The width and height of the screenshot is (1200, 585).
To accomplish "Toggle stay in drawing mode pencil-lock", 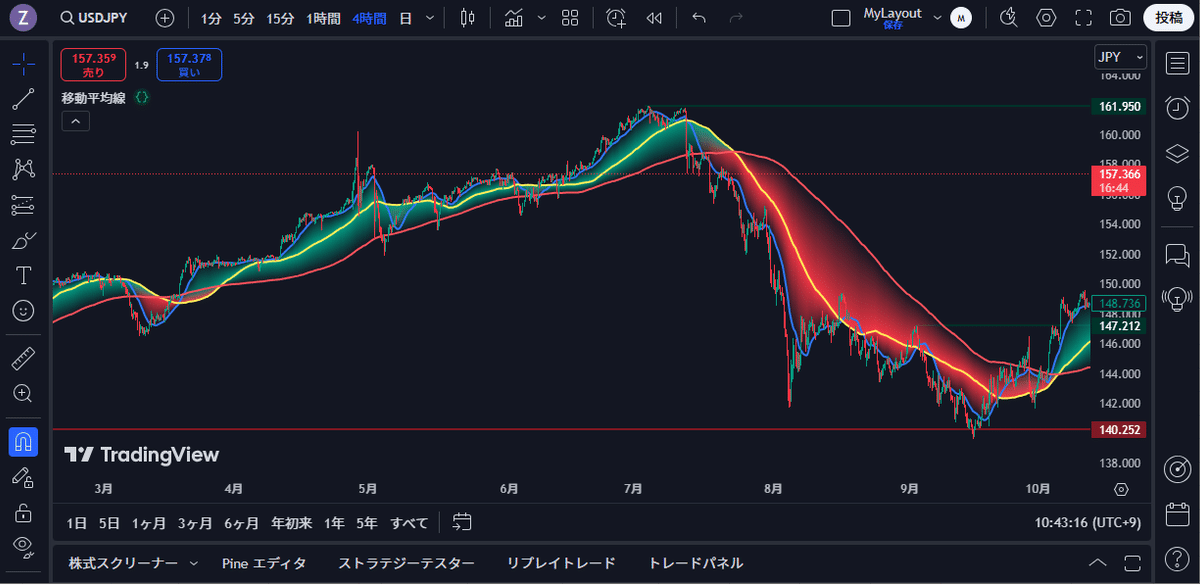I will pyautogui.click(x=23, y=477).
